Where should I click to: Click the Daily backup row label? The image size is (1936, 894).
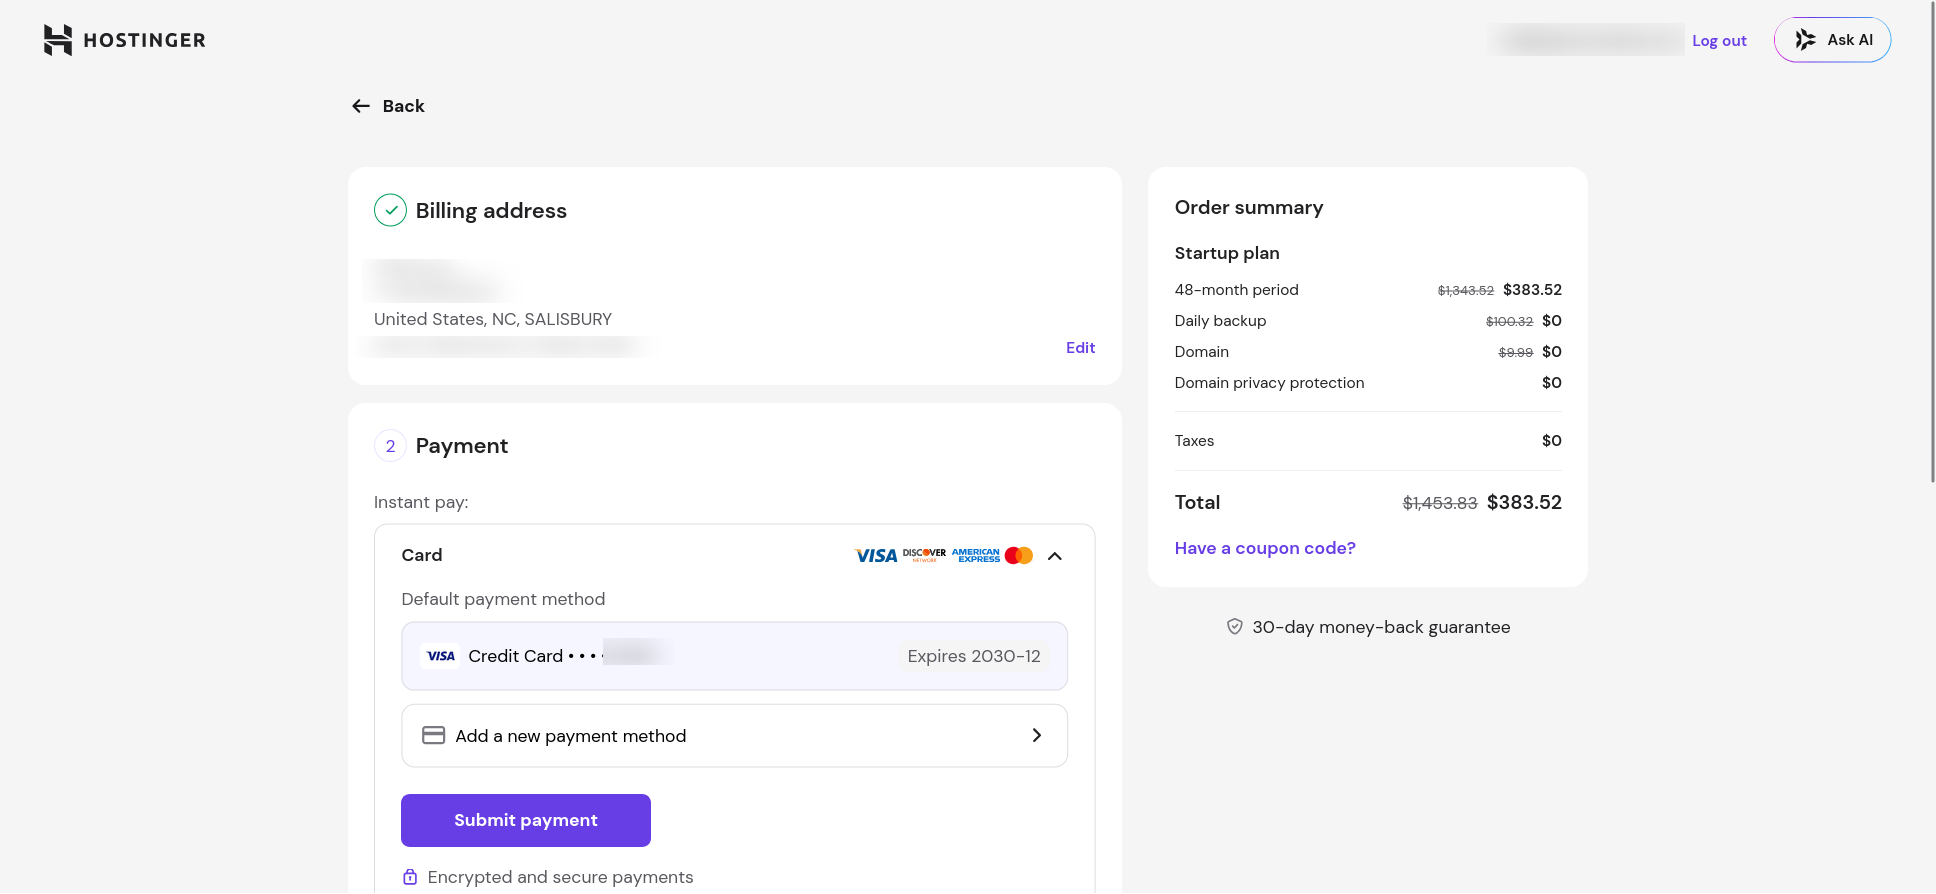(x=1220, y=321)
